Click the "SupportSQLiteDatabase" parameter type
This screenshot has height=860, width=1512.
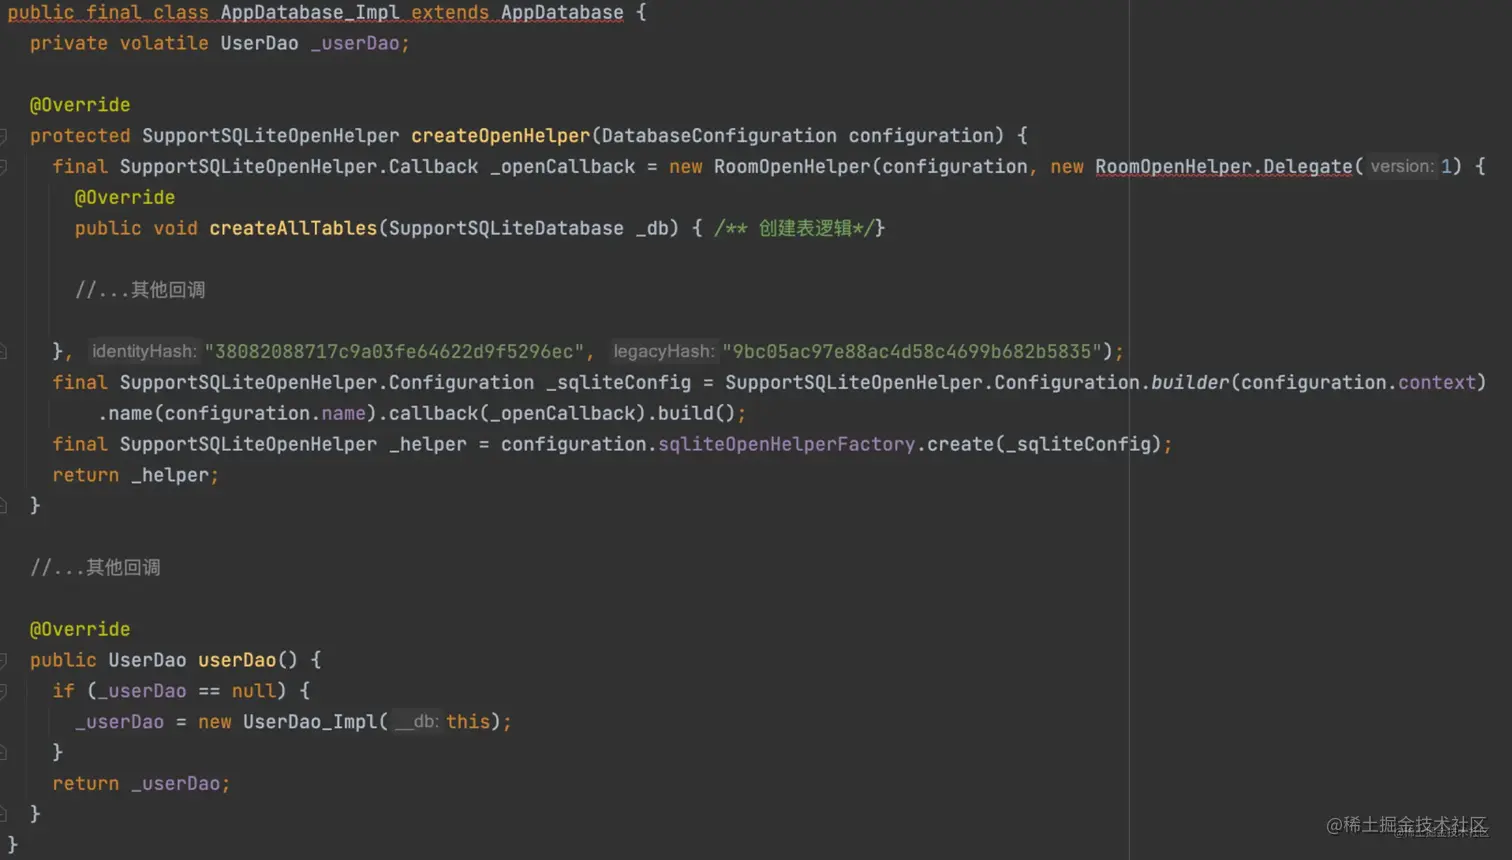[x=506, y=229]
